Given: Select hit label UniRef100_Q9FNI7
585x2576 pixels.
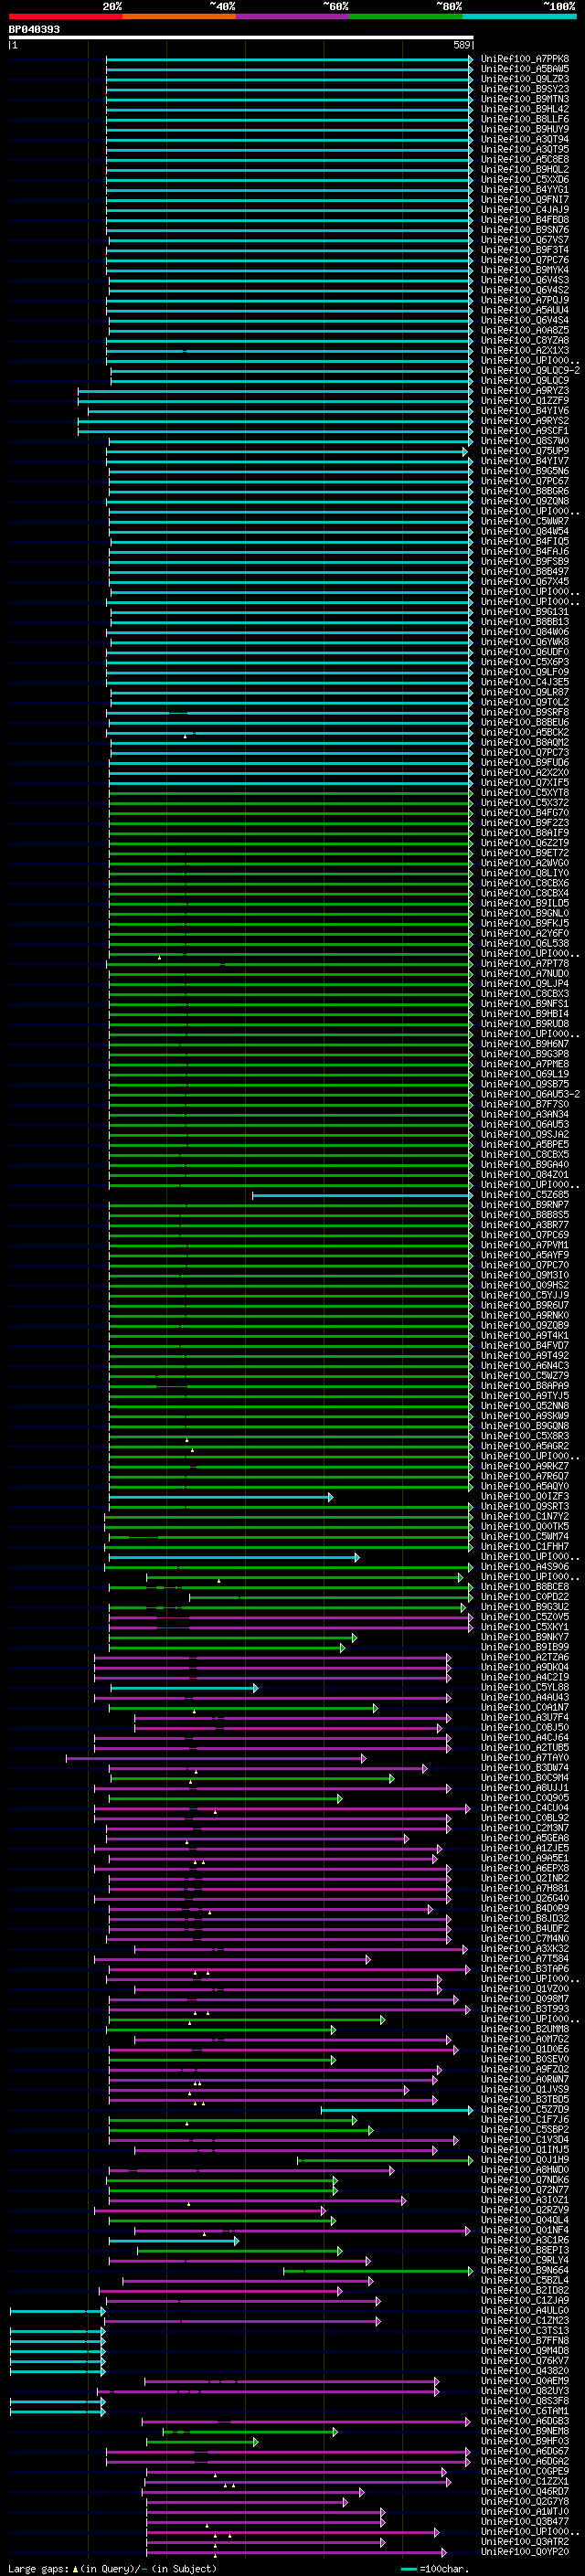Looking at the screenshot, I should 524,199.
